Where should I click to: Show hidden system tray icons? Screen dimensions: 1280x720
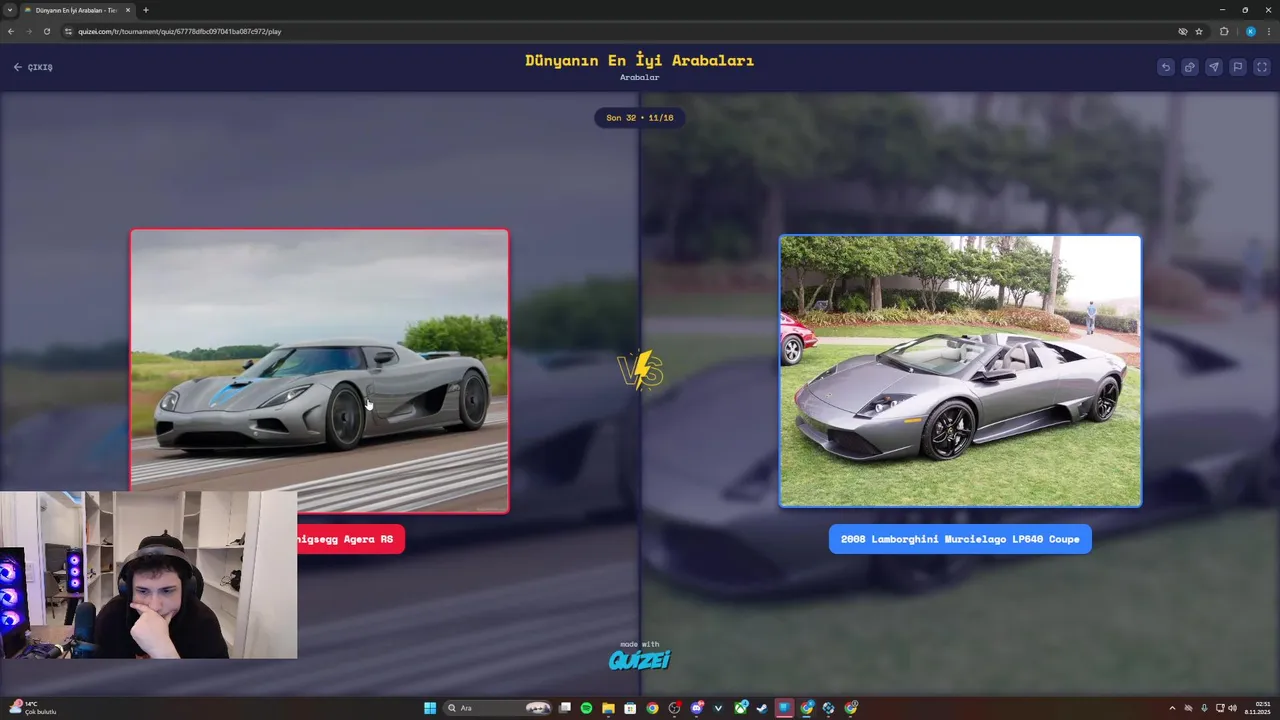point(1172,708)
